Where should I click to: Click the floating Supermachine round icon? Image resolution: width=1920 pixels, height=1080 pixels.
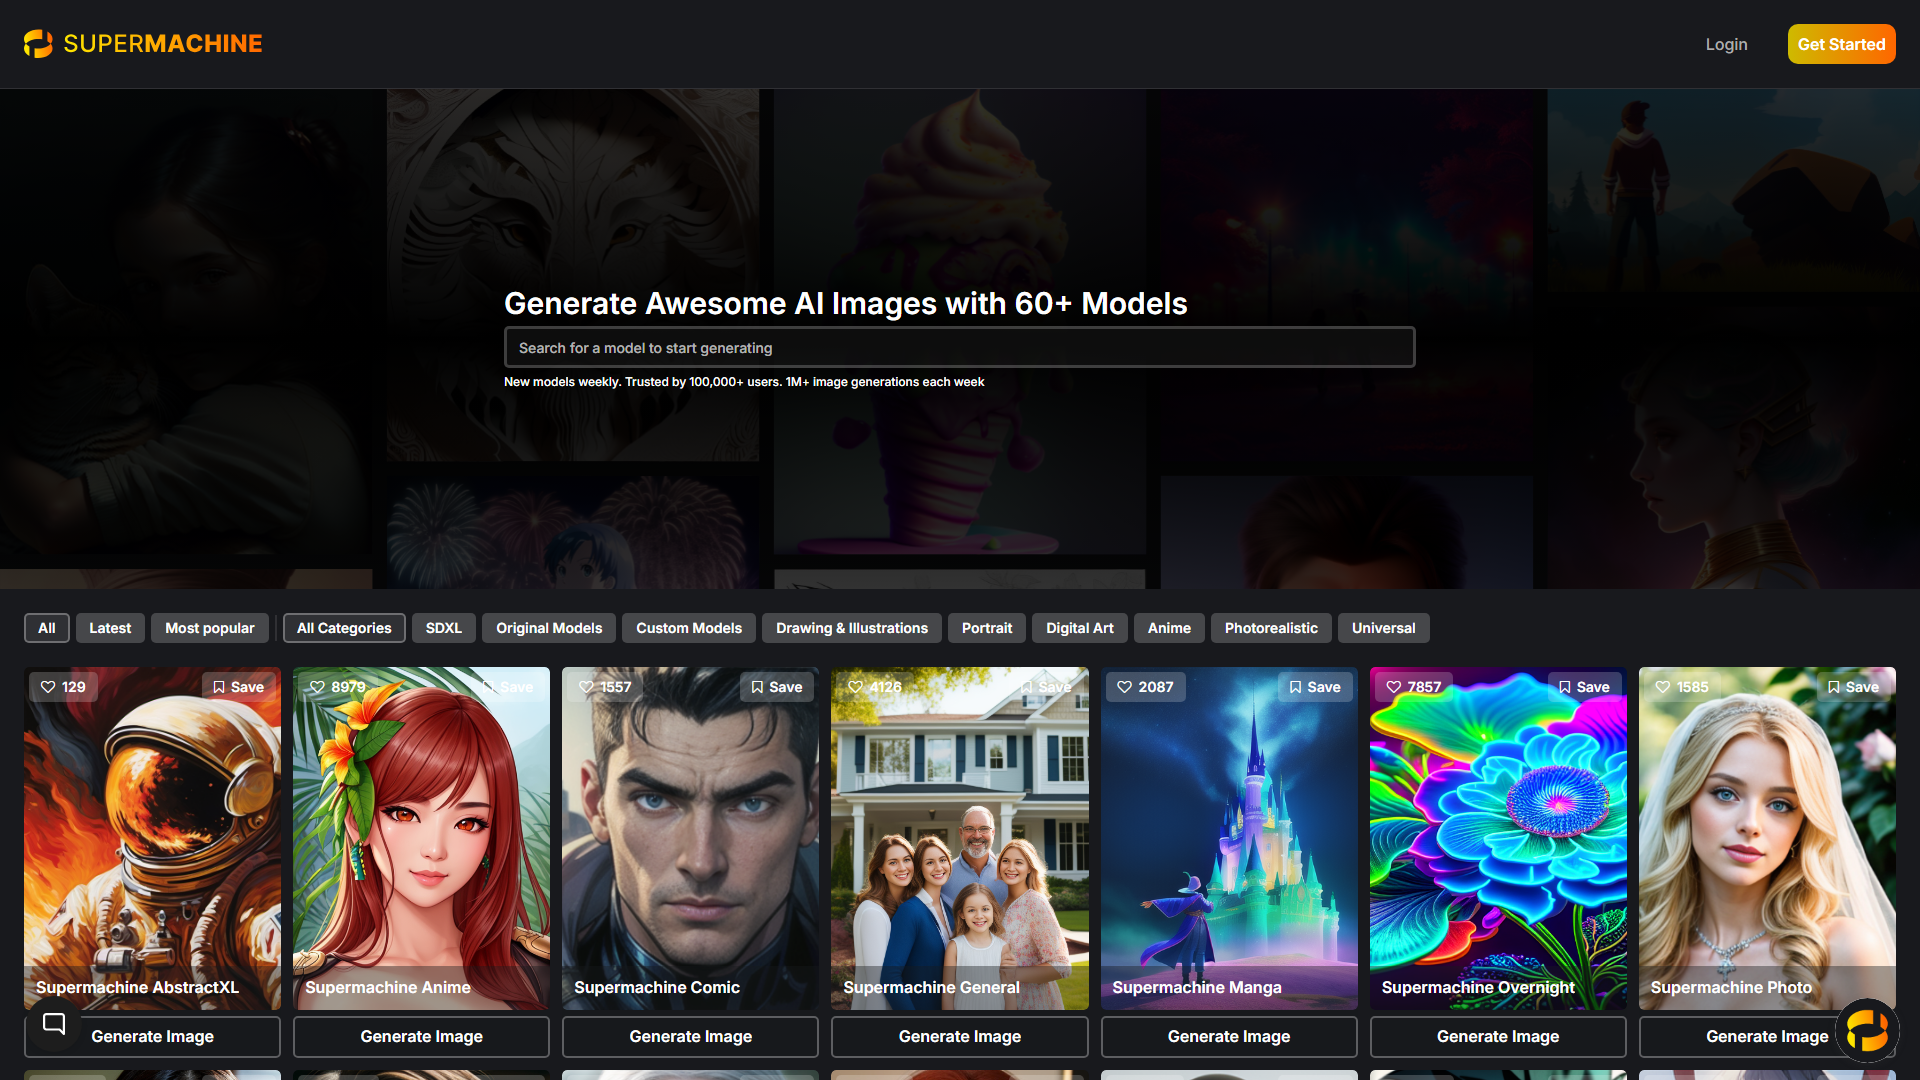1866,1030
